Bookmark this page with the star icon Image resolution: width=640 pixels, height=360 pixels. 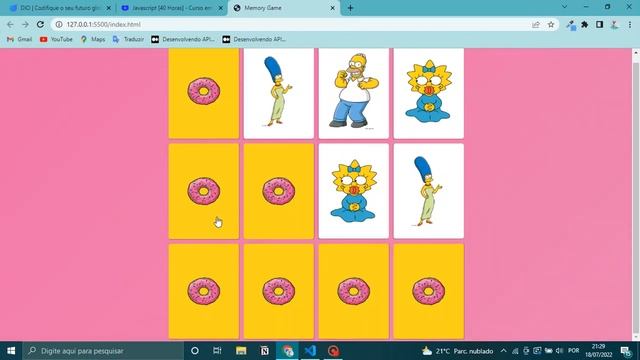pyautogui.click(x=551, y=24)
